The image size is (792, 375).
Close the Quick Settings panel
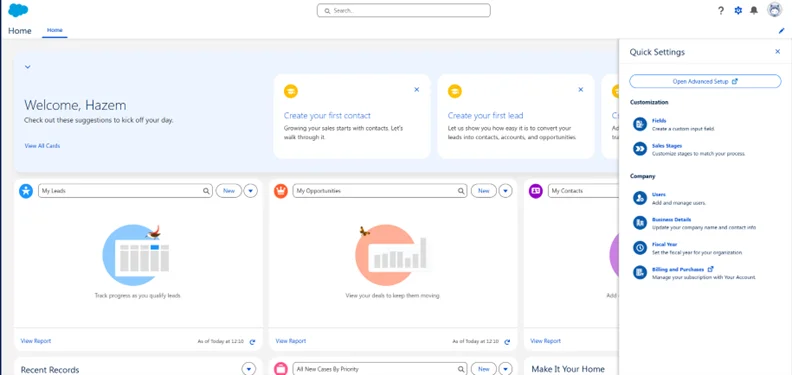point(777,52)
